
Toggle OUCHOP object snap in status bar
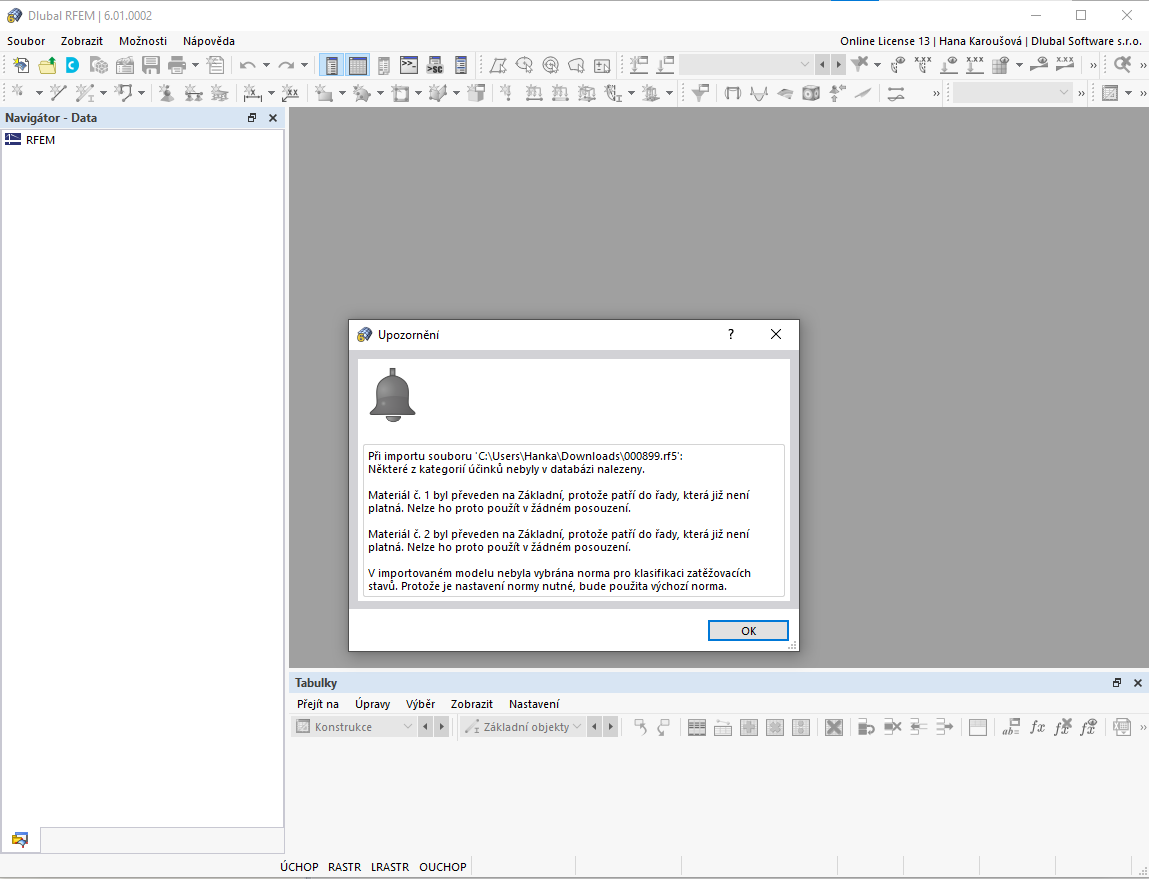tap(443, 867)
